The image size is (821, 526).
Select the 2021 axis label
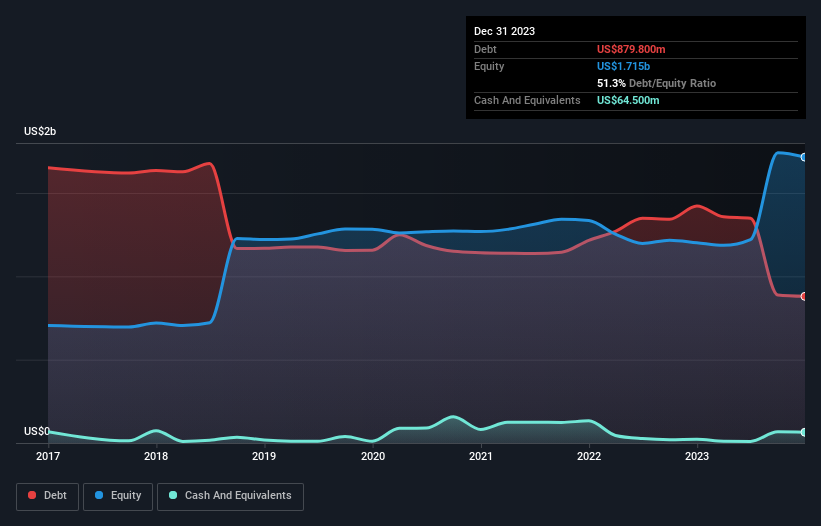tap(481, 456)
